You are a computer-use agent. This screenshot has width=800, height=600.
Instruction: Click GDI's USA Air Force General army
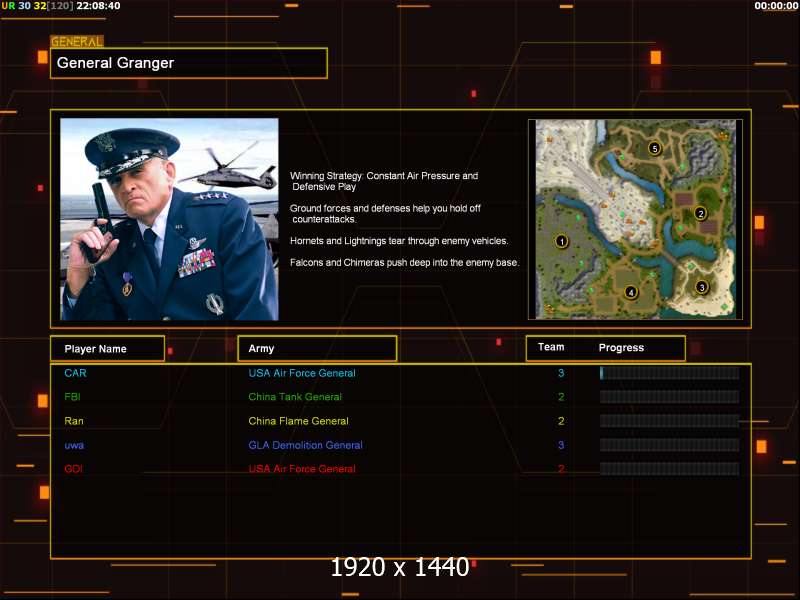tap(302, 468)
